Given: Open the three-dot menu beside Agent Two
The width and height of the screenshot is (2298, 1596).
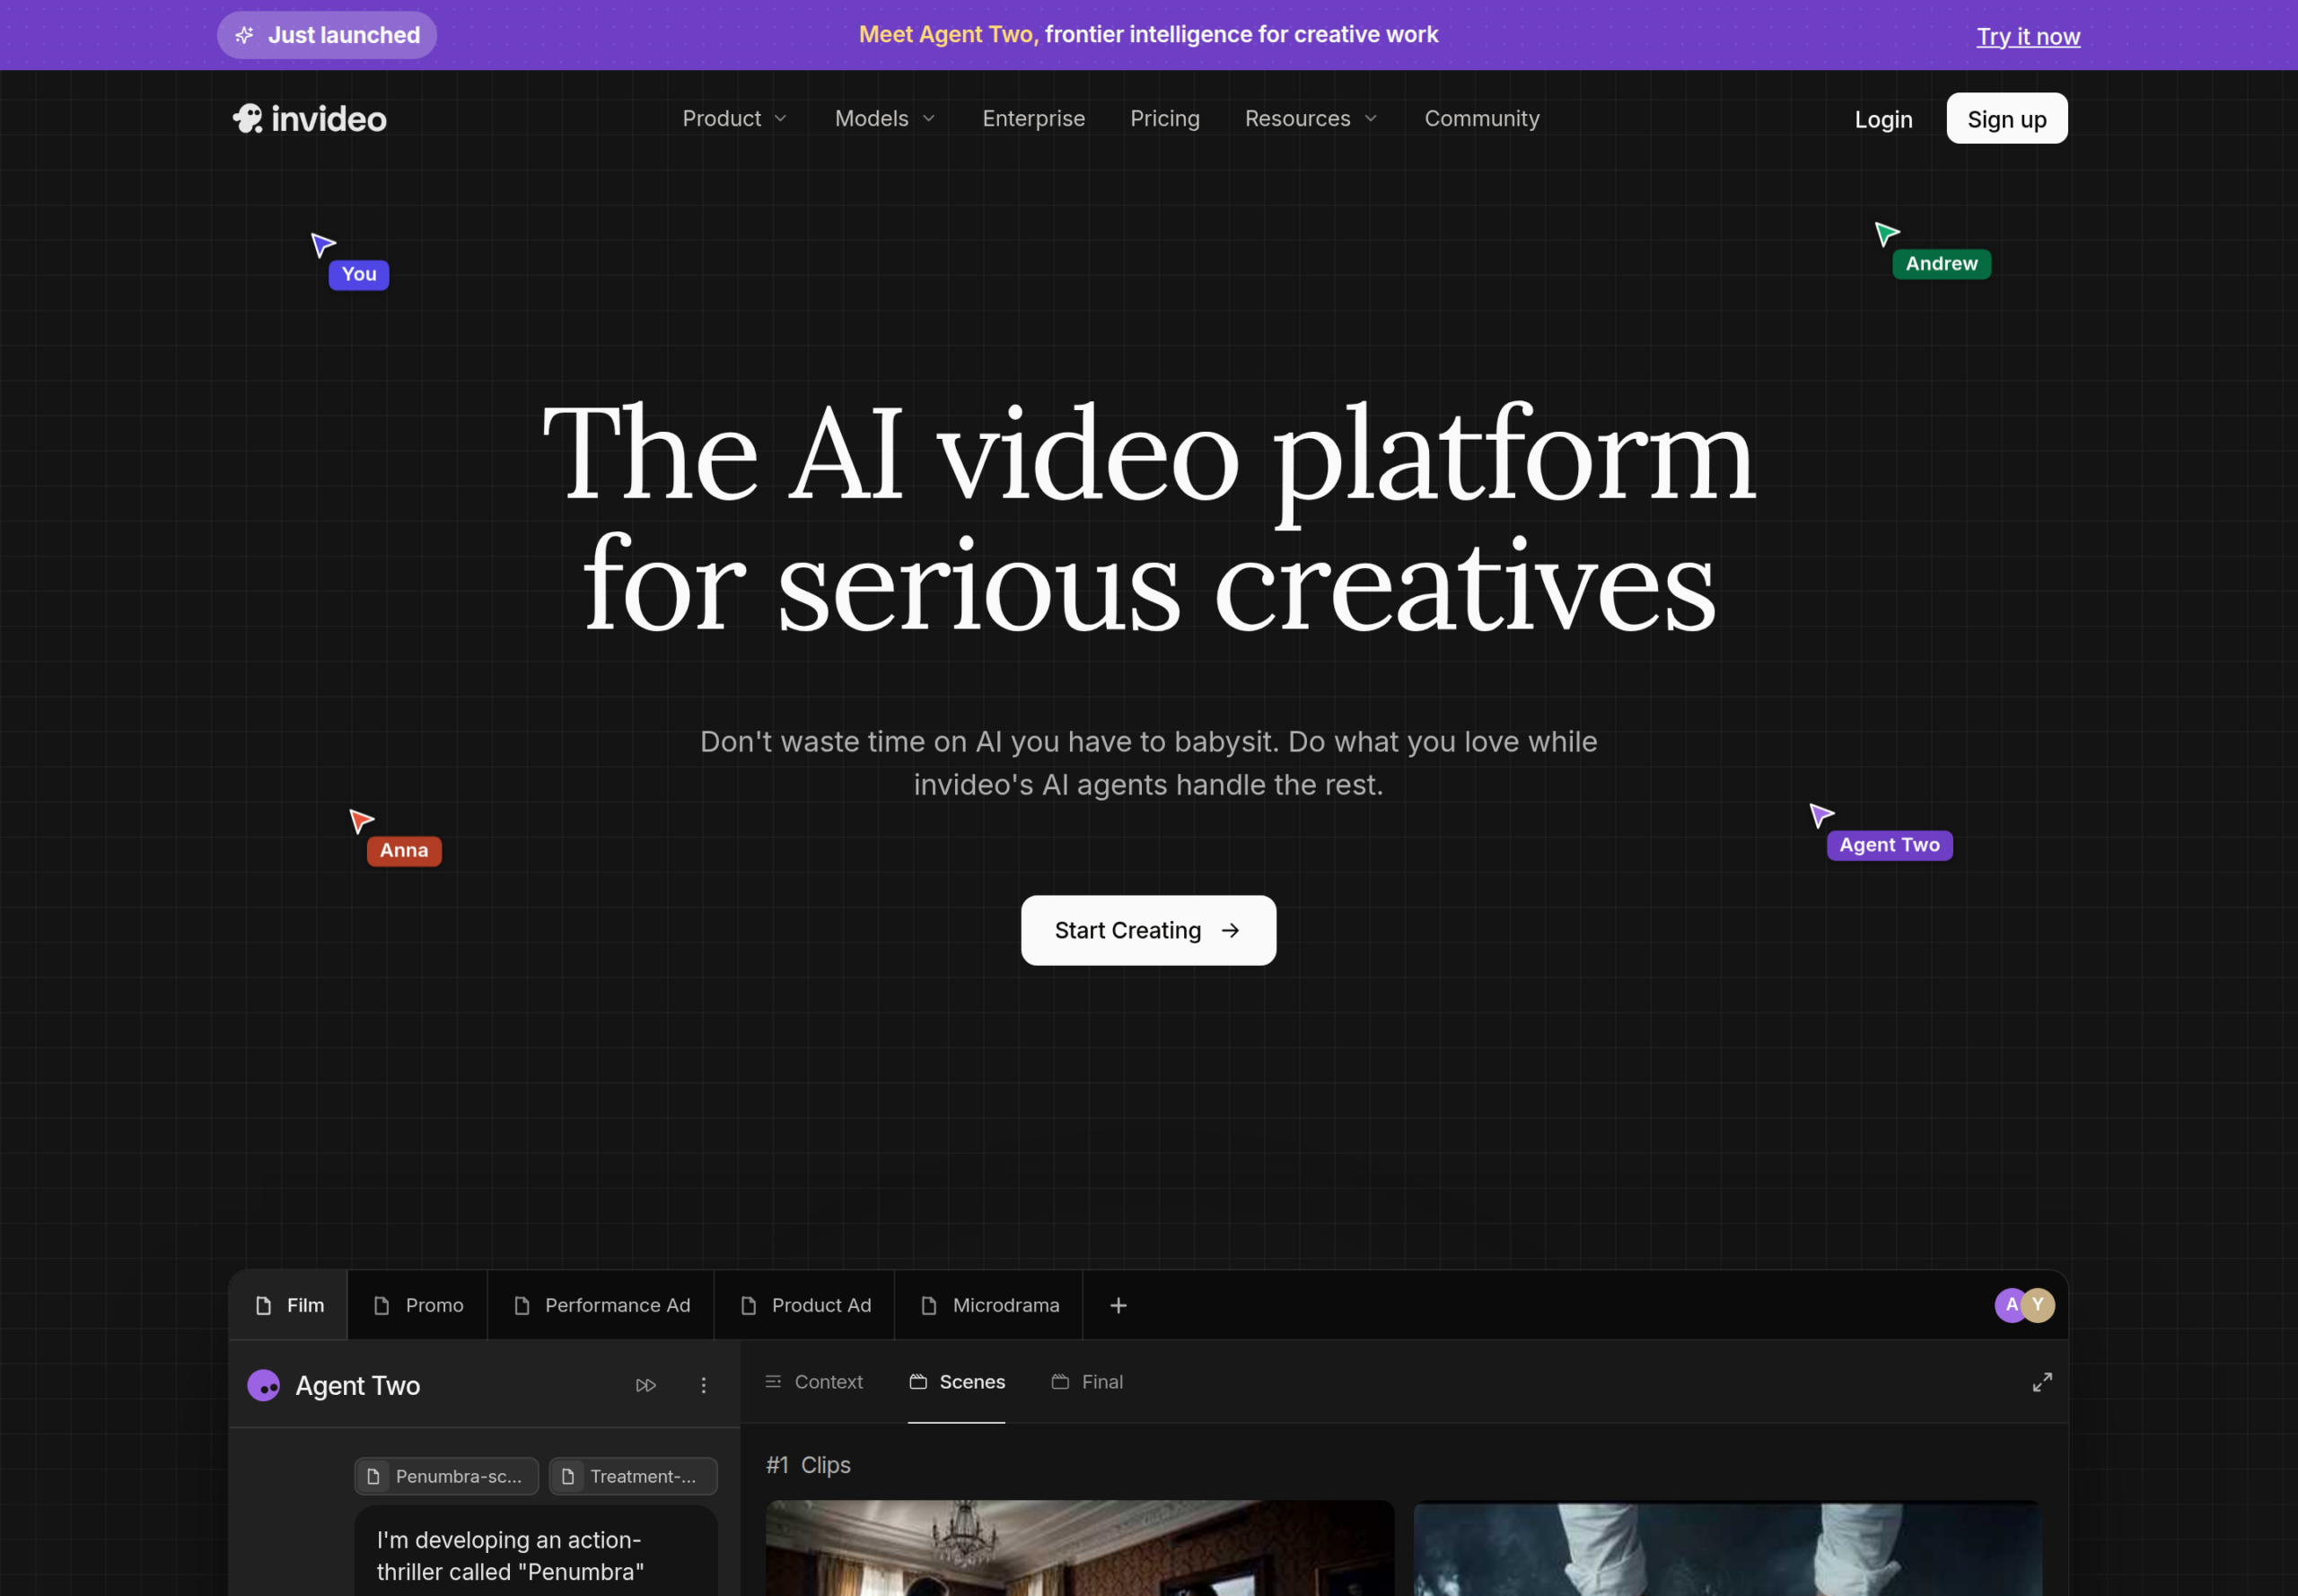Looking at the screenshot, I should pyautogui.click(x=703, y=1385).
